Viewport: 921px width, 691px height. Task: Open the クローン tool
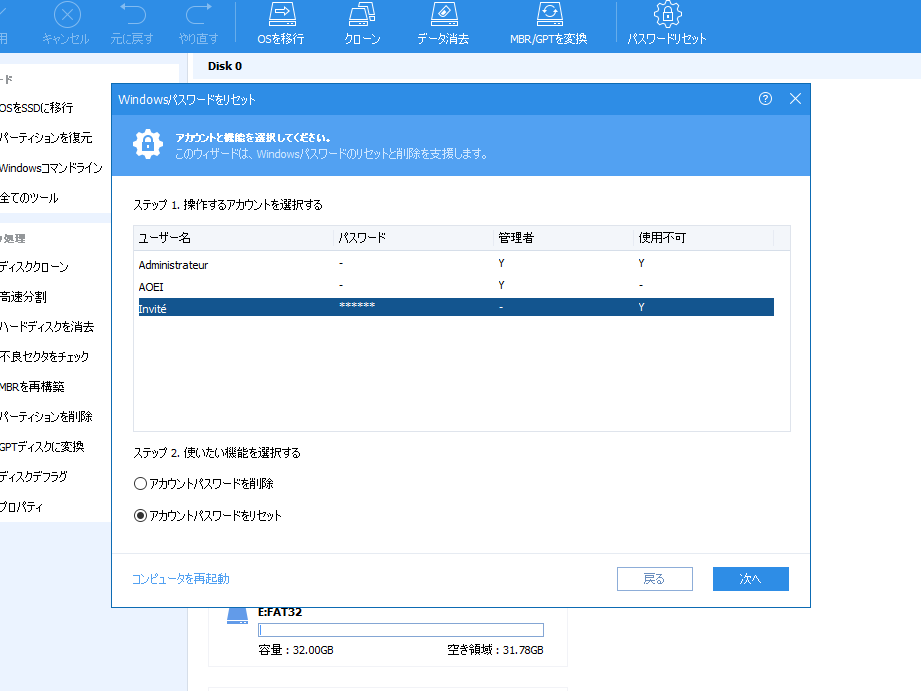click(x=362, y=15)
